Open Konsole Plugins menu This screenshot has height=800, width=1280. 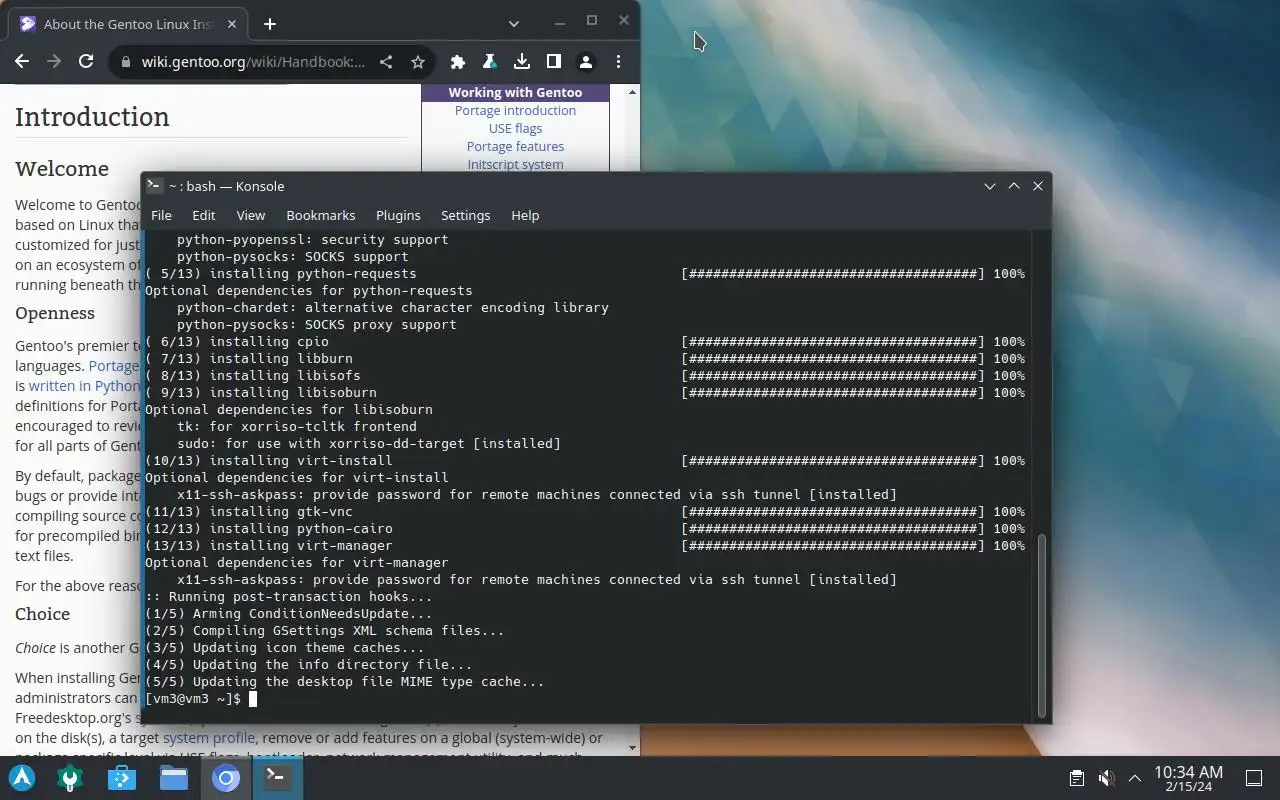398,215
